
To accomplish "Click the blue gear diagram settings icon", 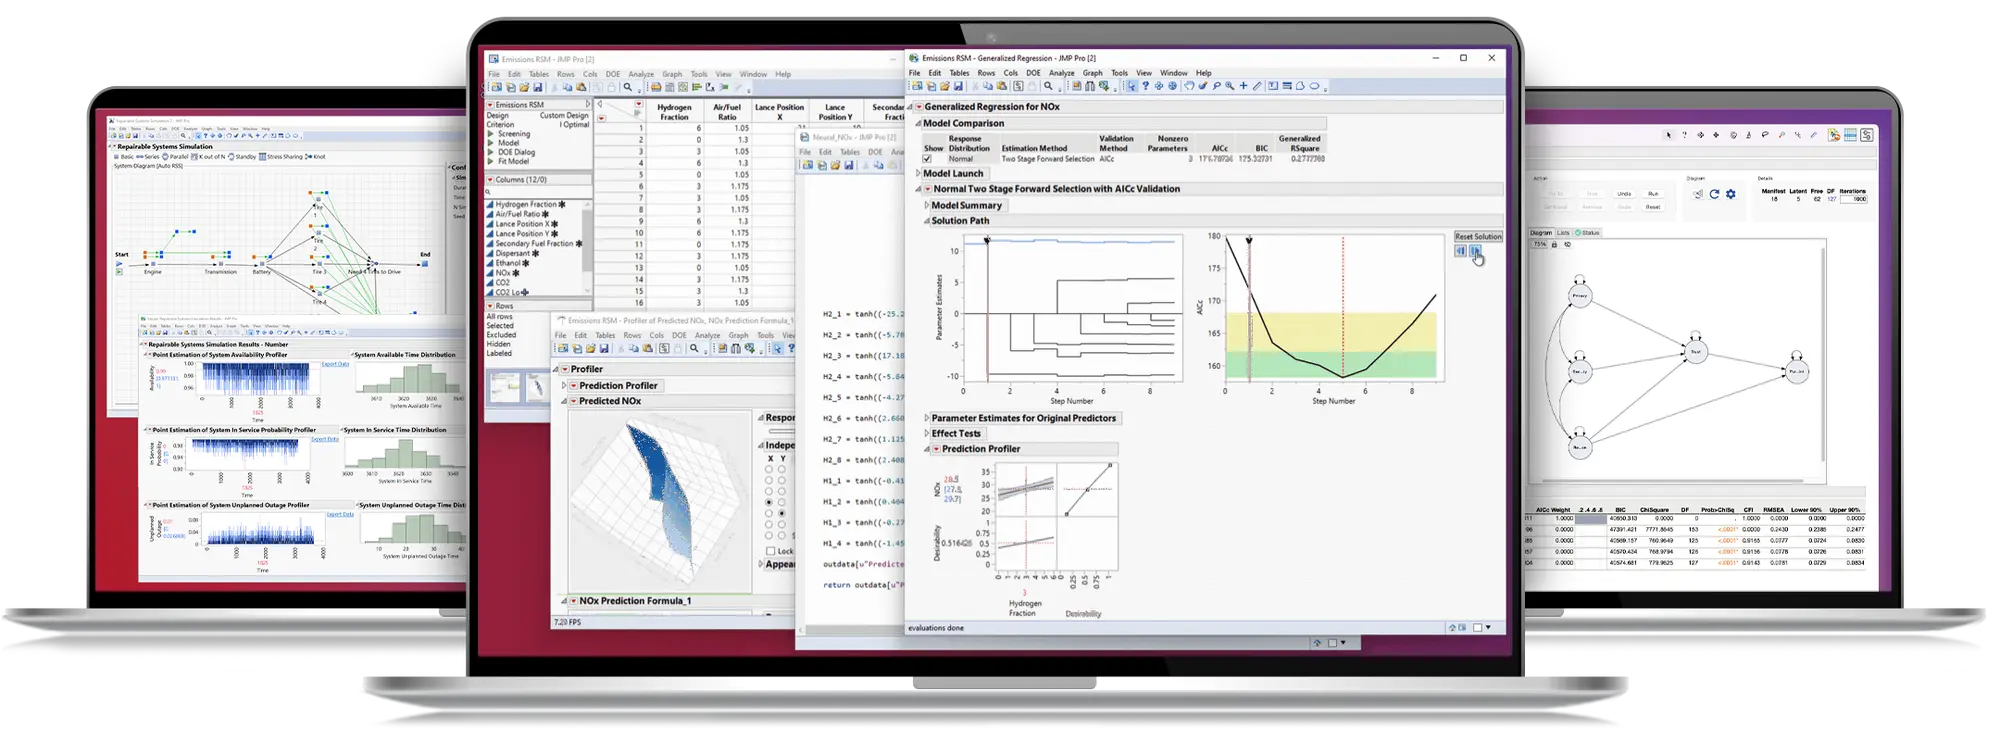I will pos(1731,194).
